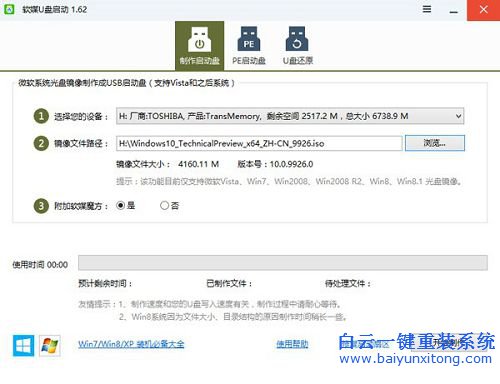Click the 软媒U盘启动 1.62 title text
This screenshot has height=384, width=500.
55,9
